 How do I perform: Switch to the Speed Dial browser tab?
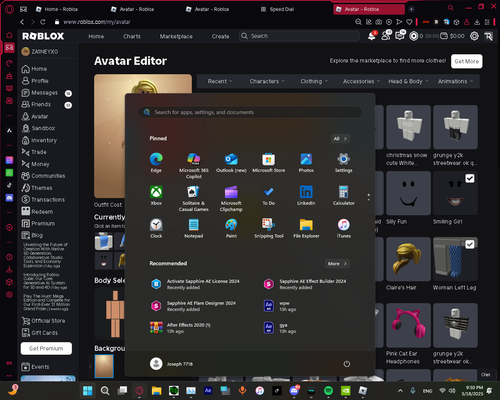click(282, 9)
